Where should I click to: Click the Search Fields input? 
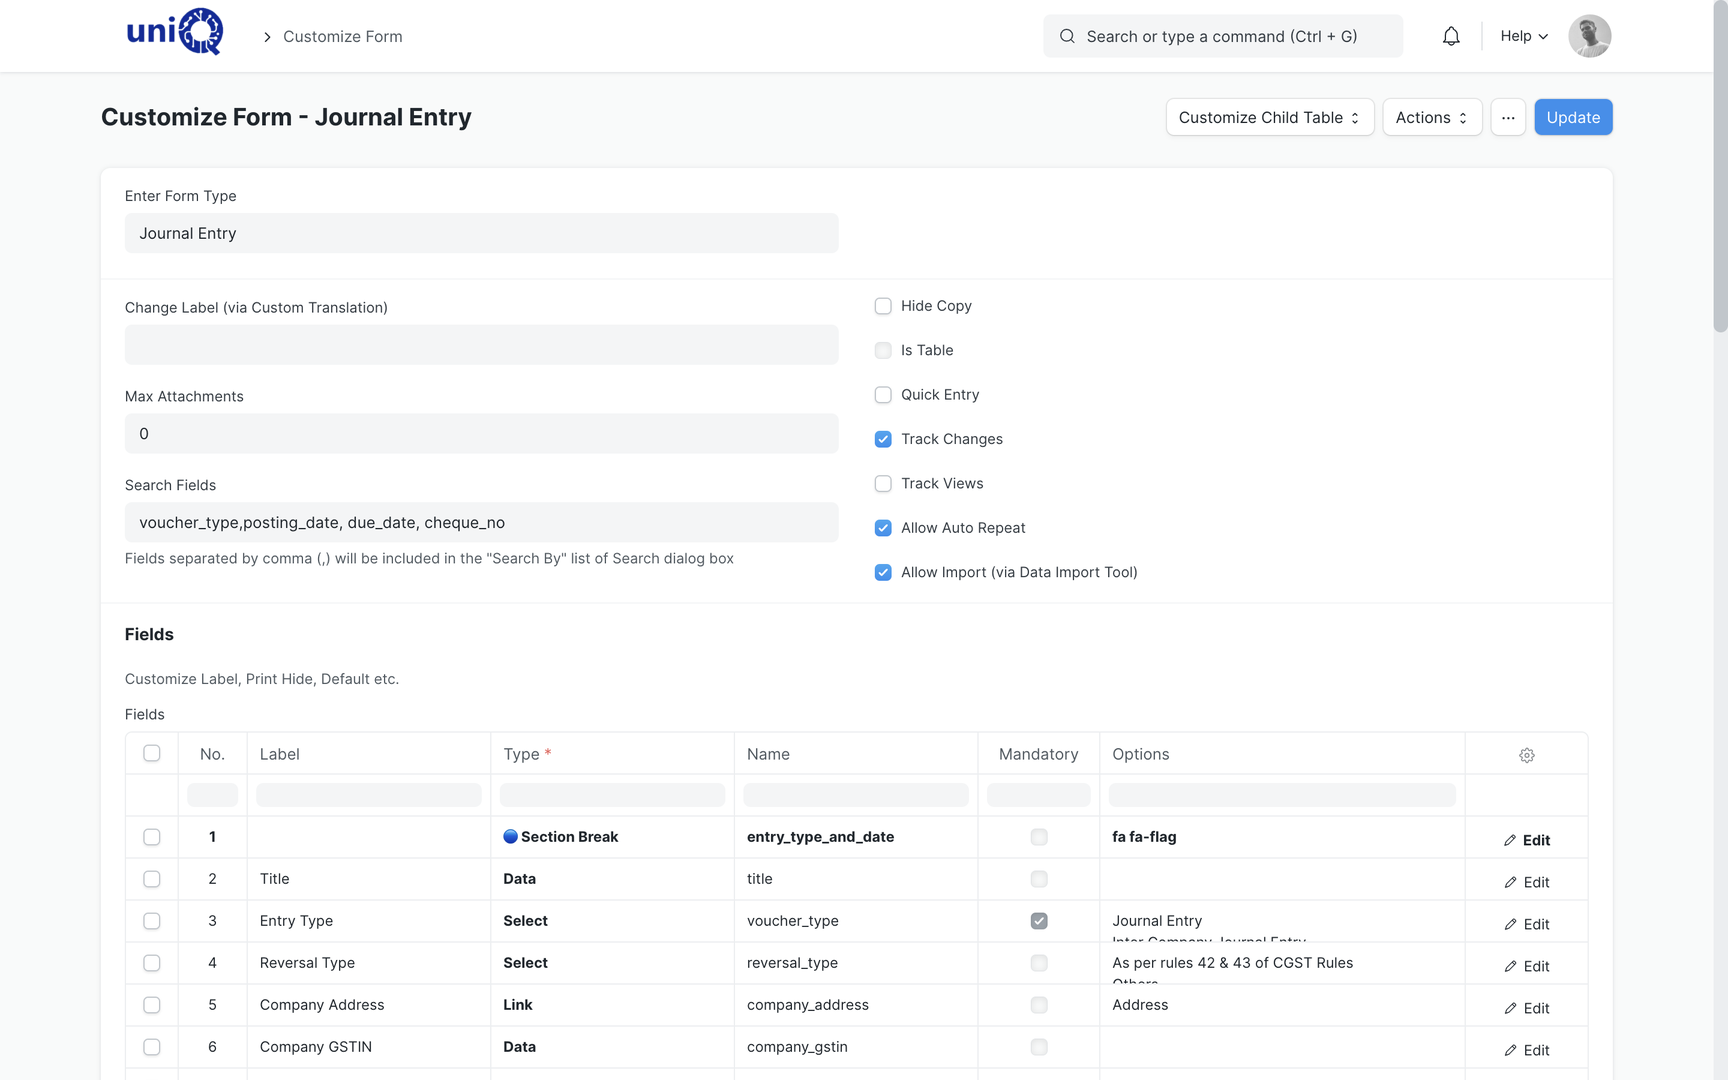point(481,522)
